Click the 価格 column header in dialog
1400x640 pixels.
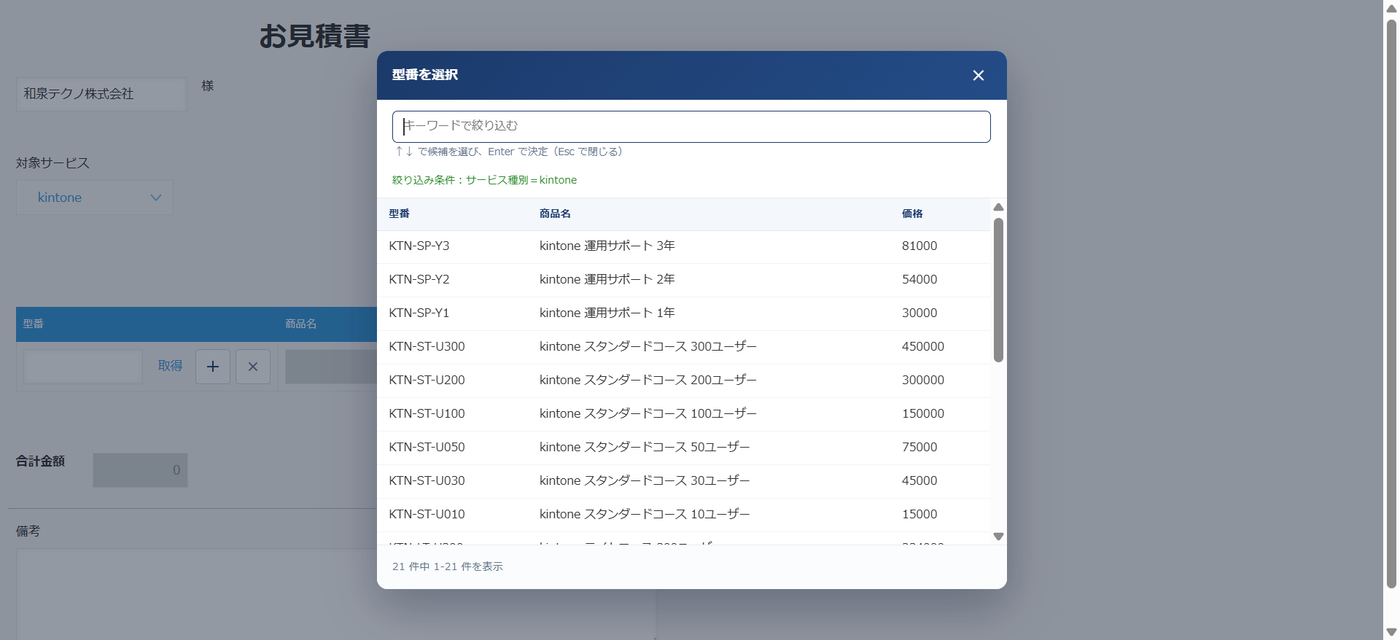click(912, 214)
